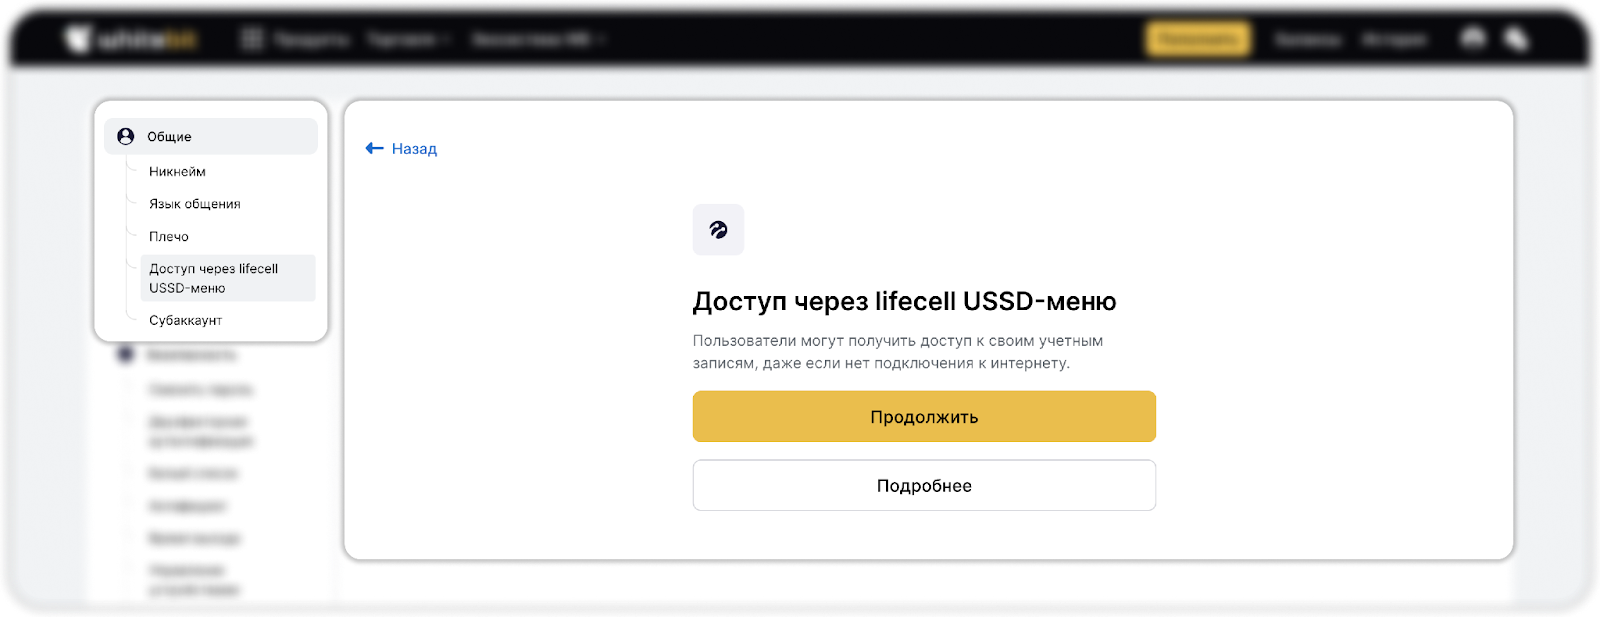The image size is (1600, 617).
Task: Select Язык общения in the sidebar
Action: coord(195,204)
